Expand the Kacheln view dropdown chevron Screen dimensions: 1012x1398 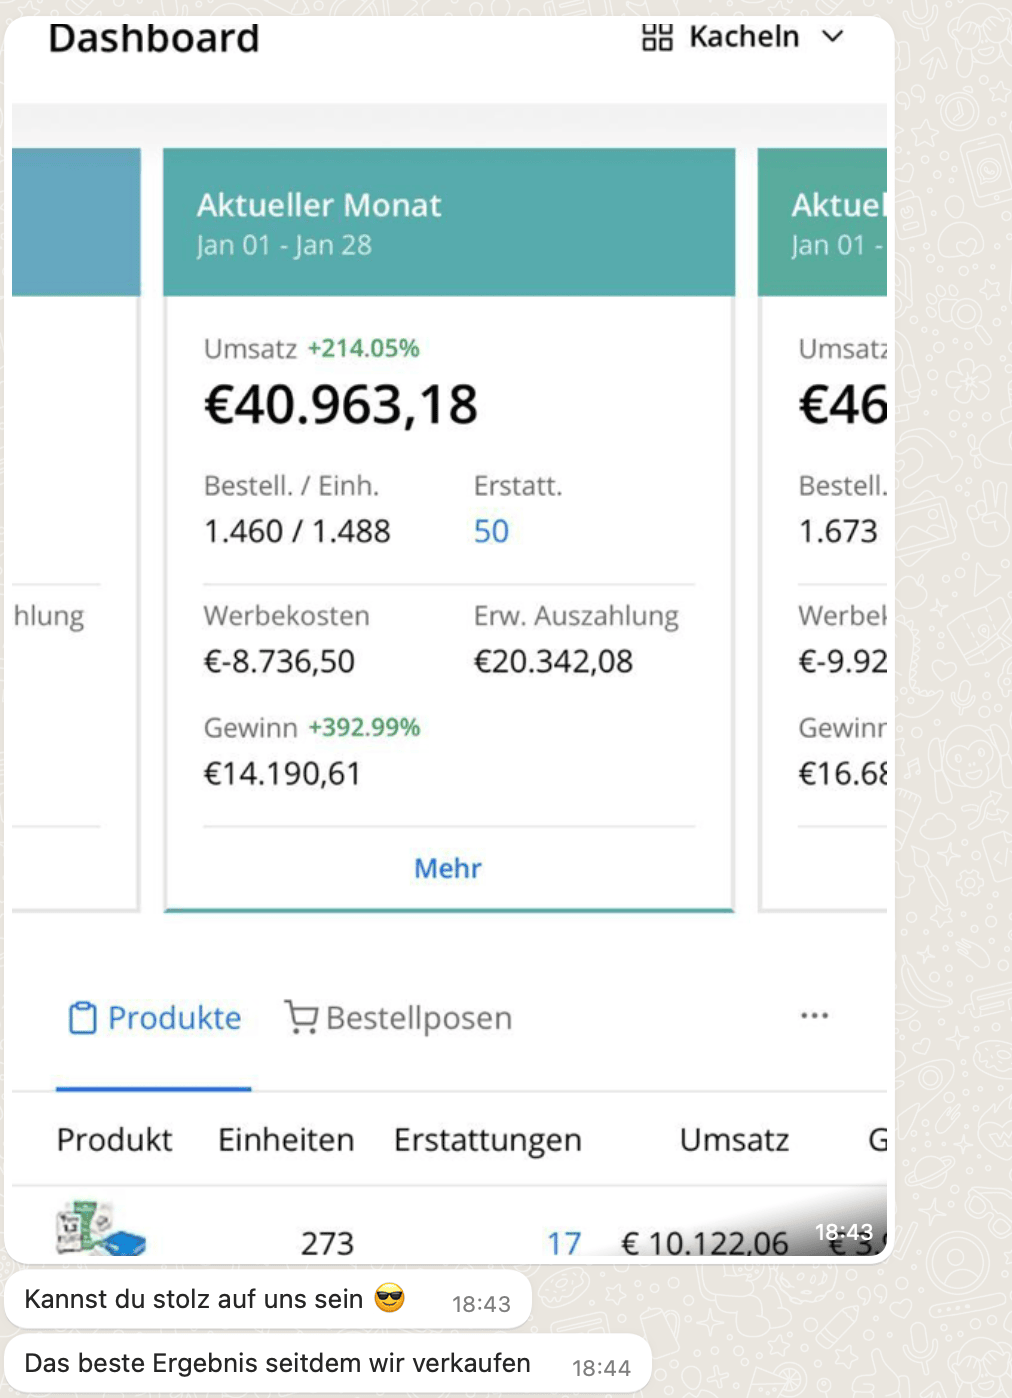pos(832,37)
